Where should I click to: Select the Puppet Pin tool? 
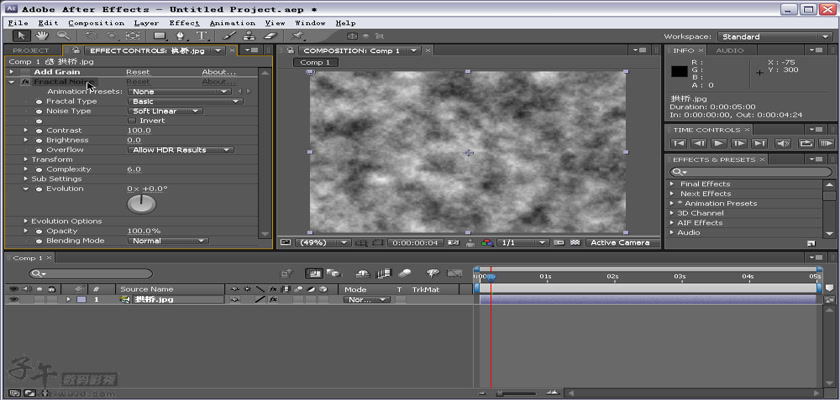297,36
